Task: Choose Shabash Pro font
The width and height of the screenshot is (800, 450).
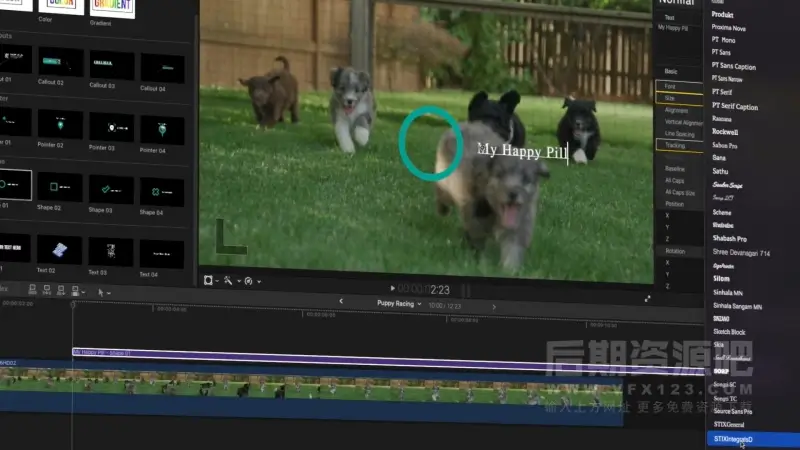Action: point(730,238)
